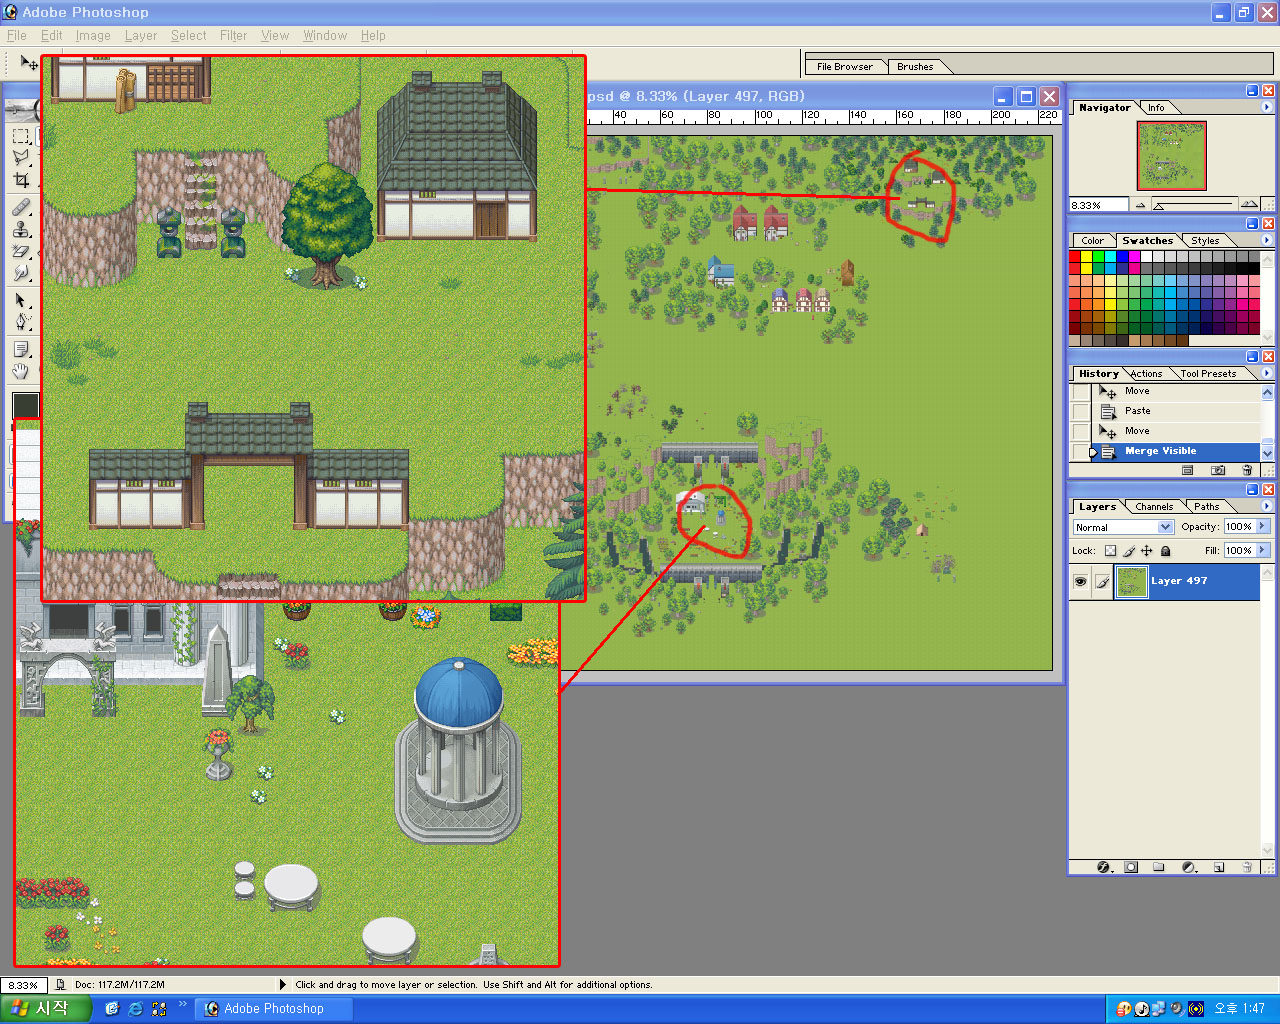
Task: Select Layer 497 name in Layers panel
Action: (1179, 581)
